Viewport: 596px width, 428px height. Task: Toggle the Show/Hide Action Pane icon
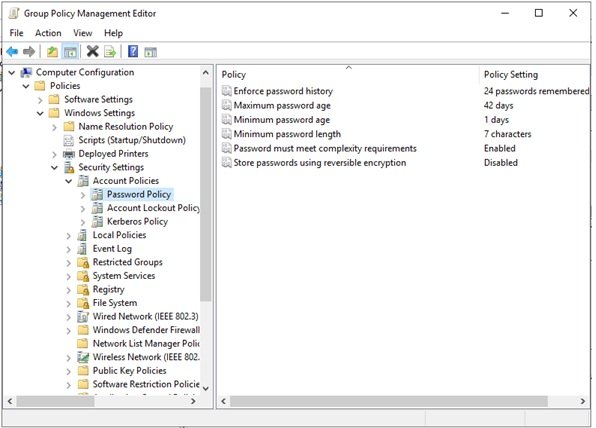pos(151,52)
